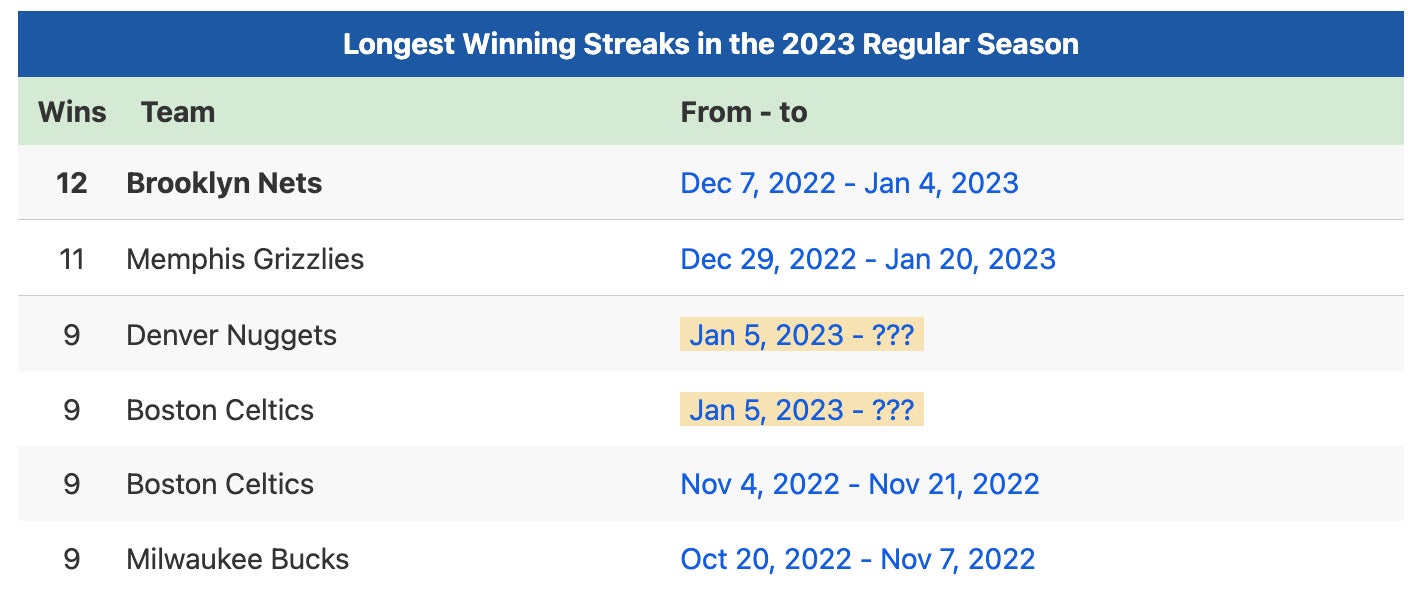
Task: Click the 9 wins cell for Milwaukee Bucks
Action: (72, 558)
